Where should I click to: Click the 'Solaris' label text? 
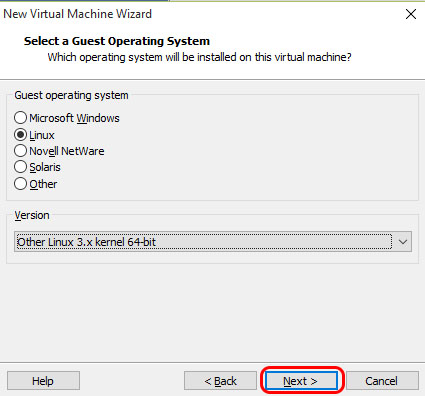pos(45,167)
